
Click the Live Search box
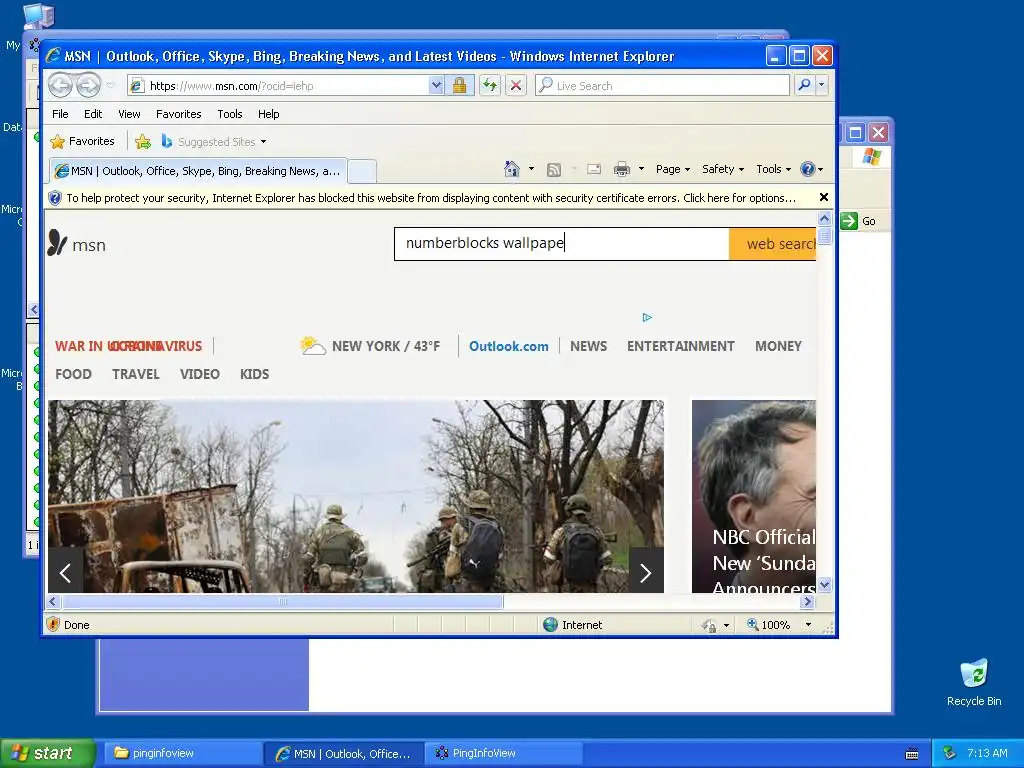point(662,86)
